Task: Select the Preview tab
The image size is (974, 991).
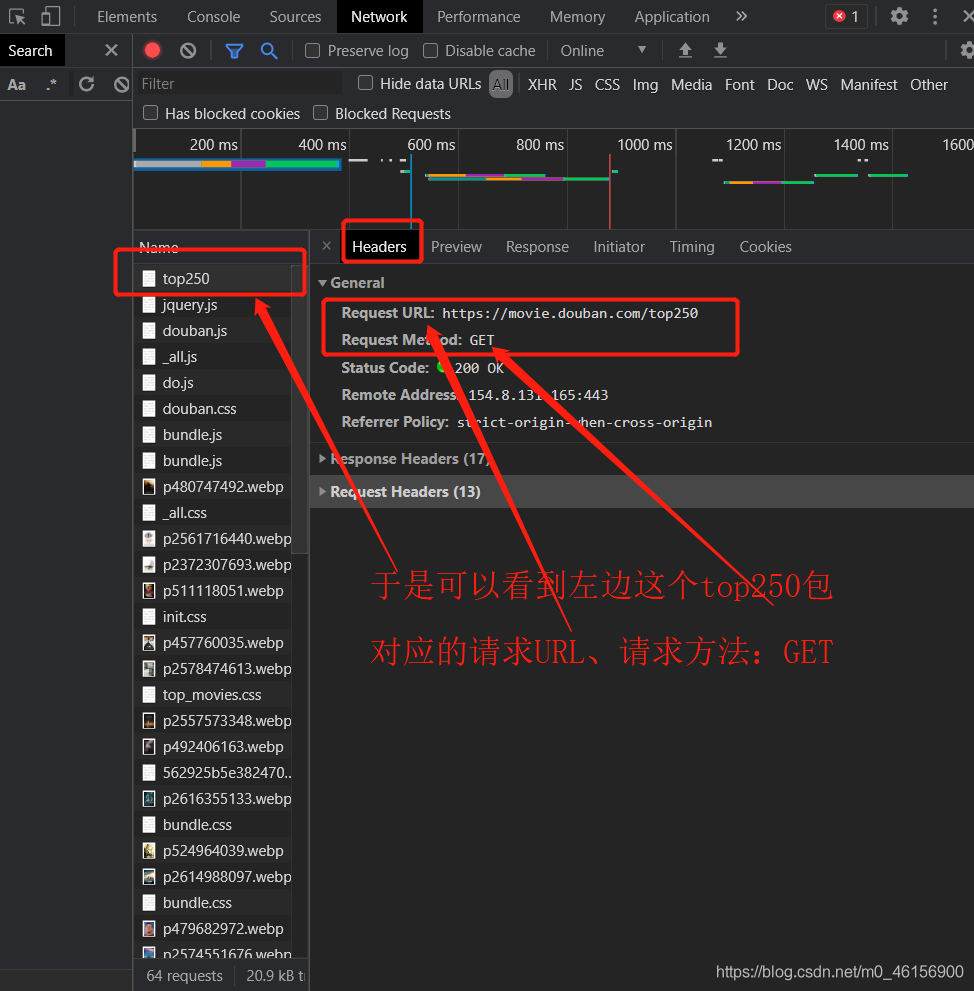Action: [456, 246]
